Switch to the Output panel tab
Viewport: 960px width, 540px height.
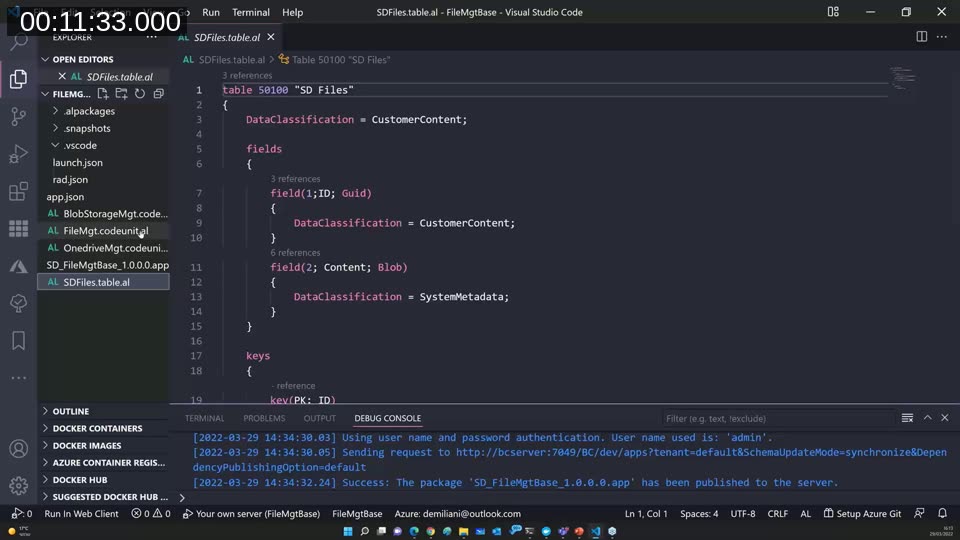[320, 418]
